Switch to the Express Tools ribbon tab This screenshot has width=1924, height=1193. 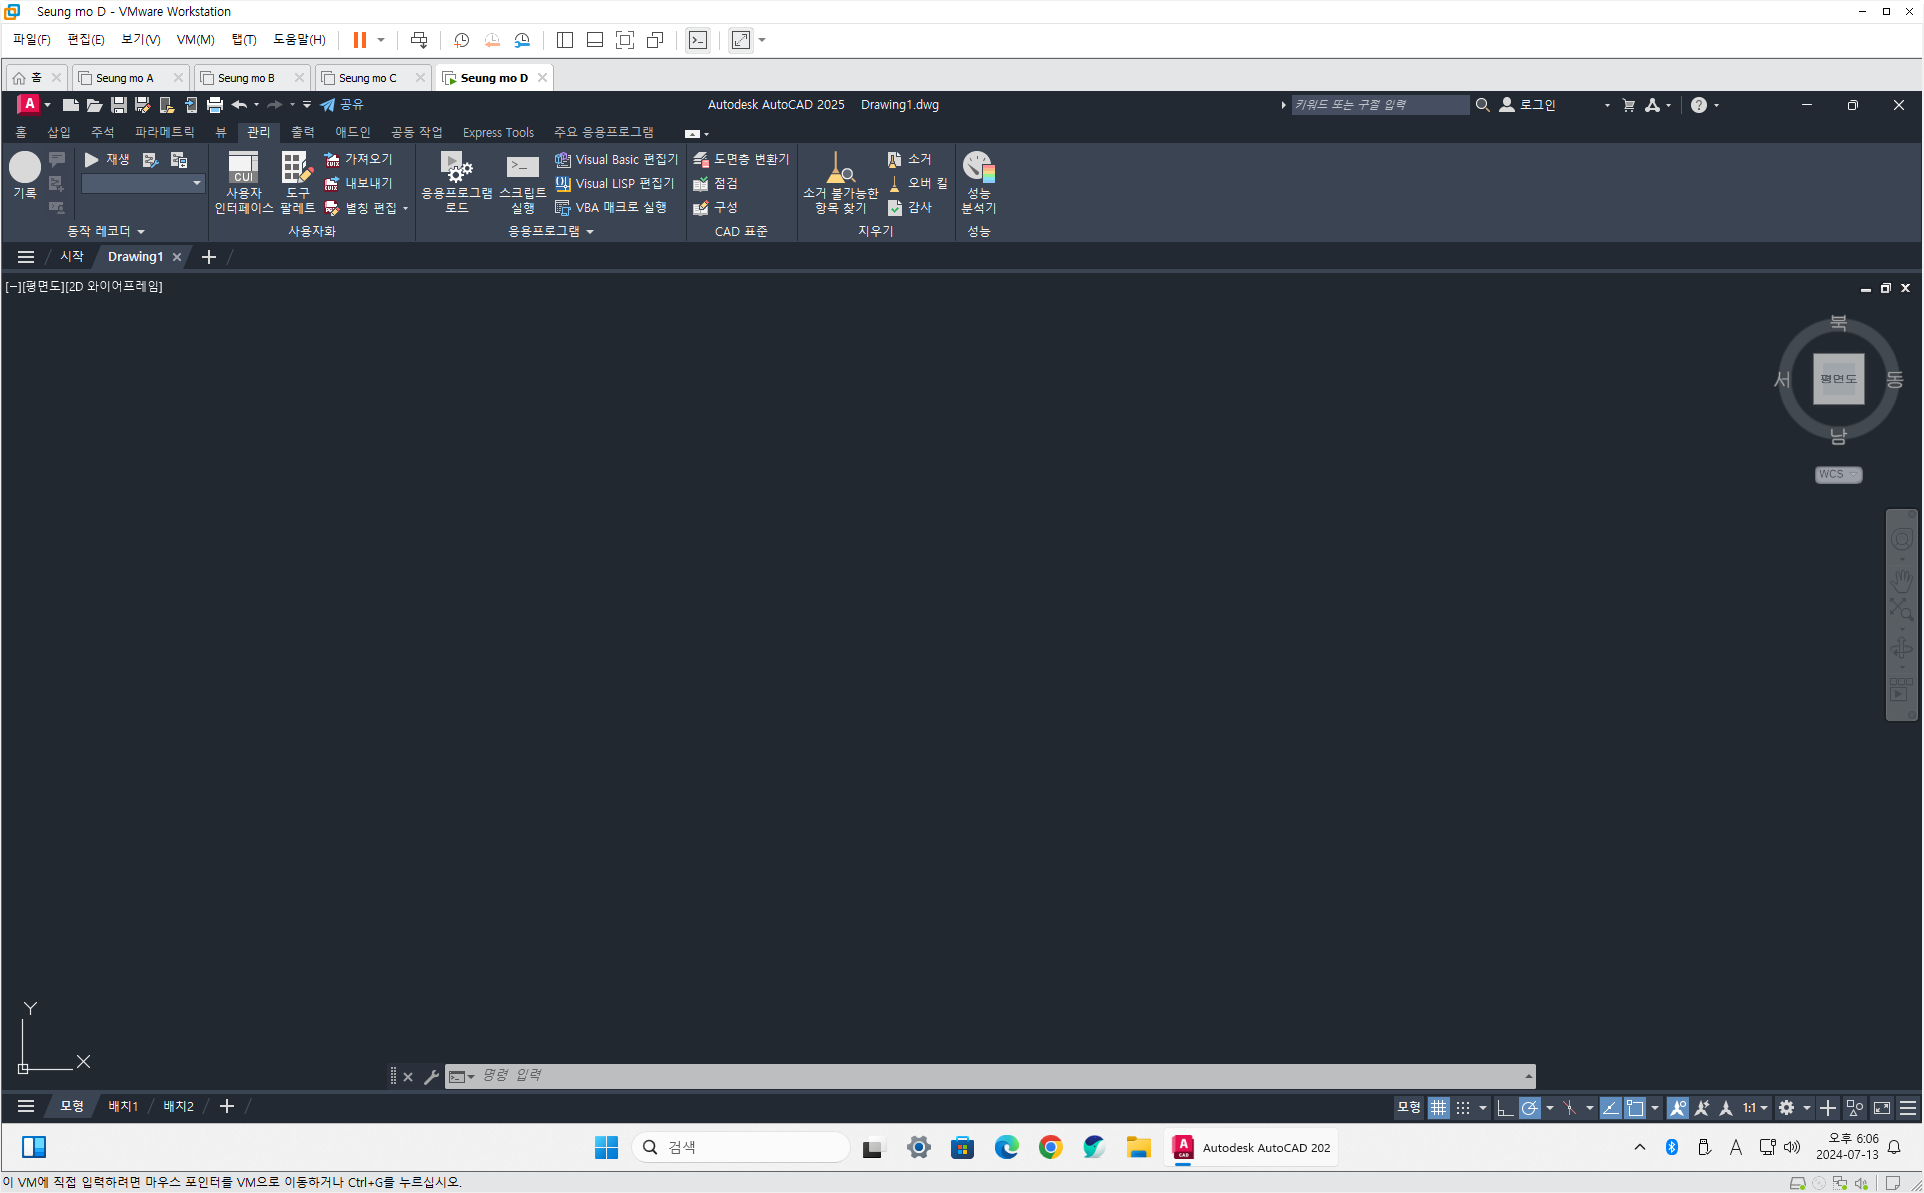click(x=498, y=132)
